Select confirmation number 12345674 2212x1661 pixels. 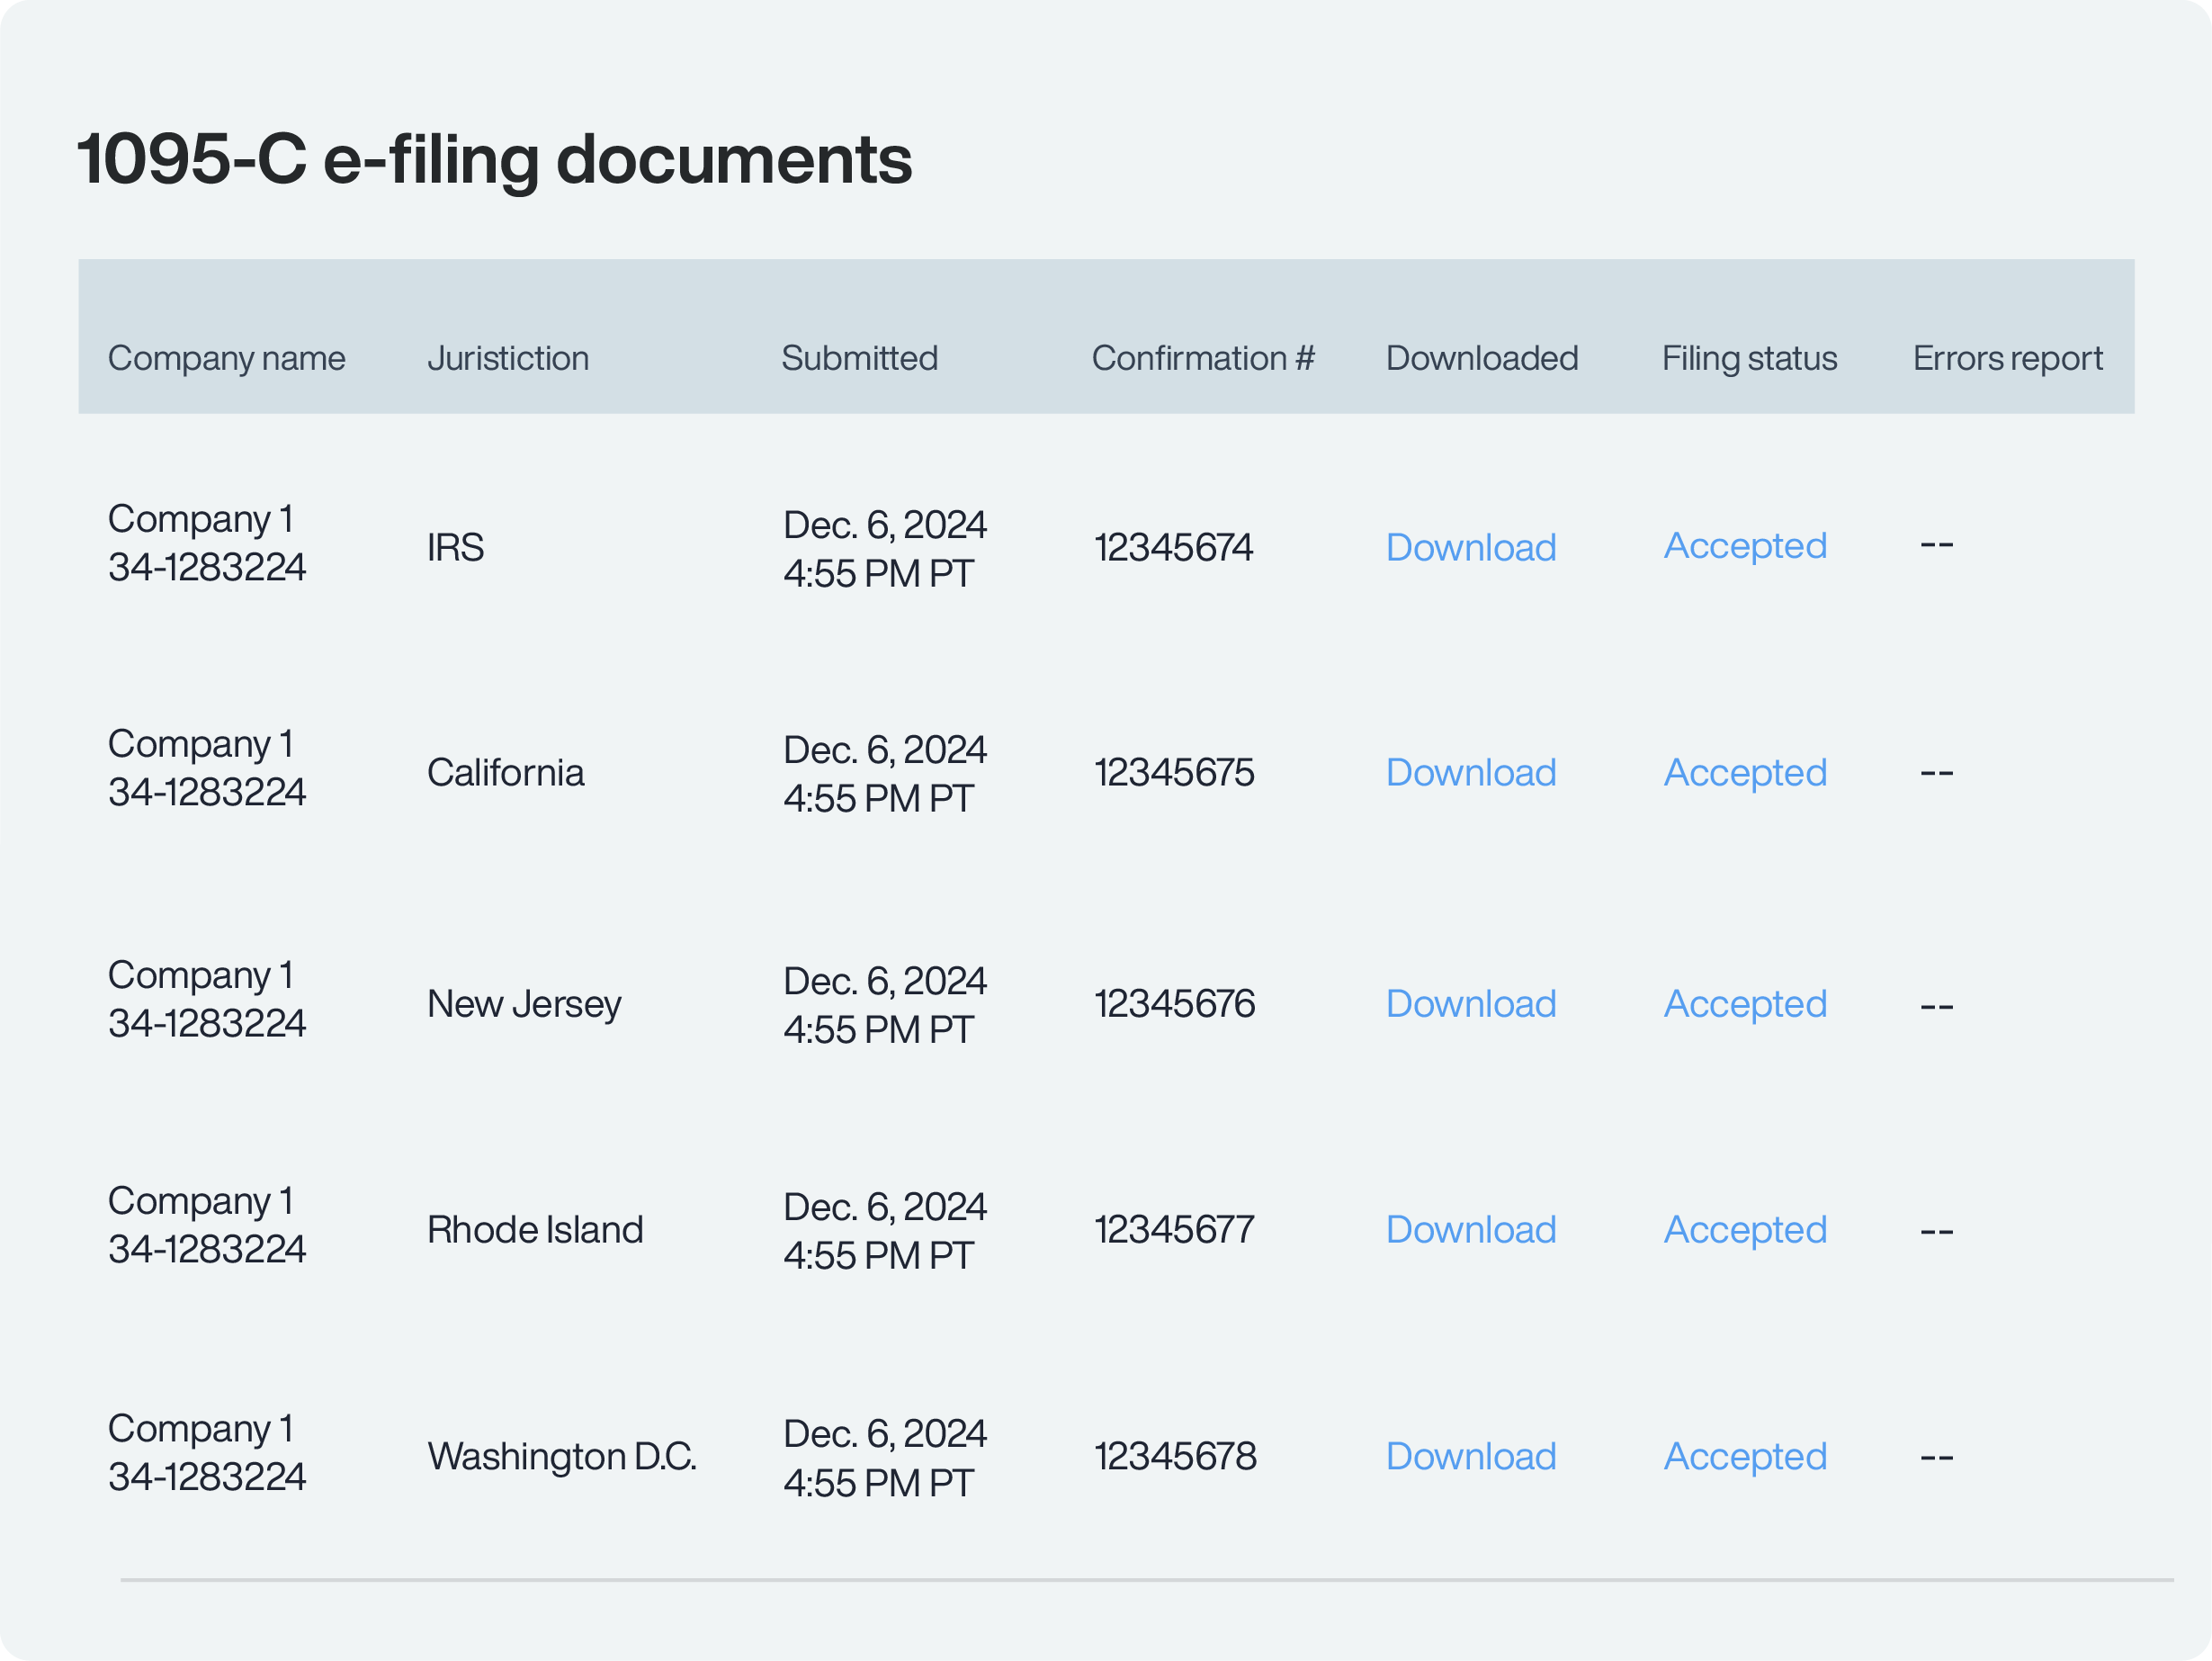[x=1173, y=547]
